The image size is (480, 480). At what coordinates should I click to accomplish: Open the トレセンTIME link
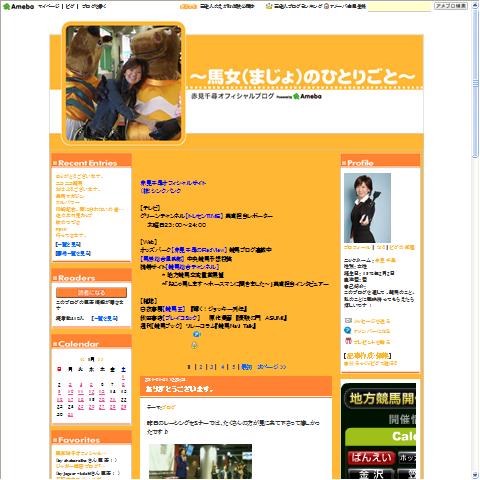205,216
